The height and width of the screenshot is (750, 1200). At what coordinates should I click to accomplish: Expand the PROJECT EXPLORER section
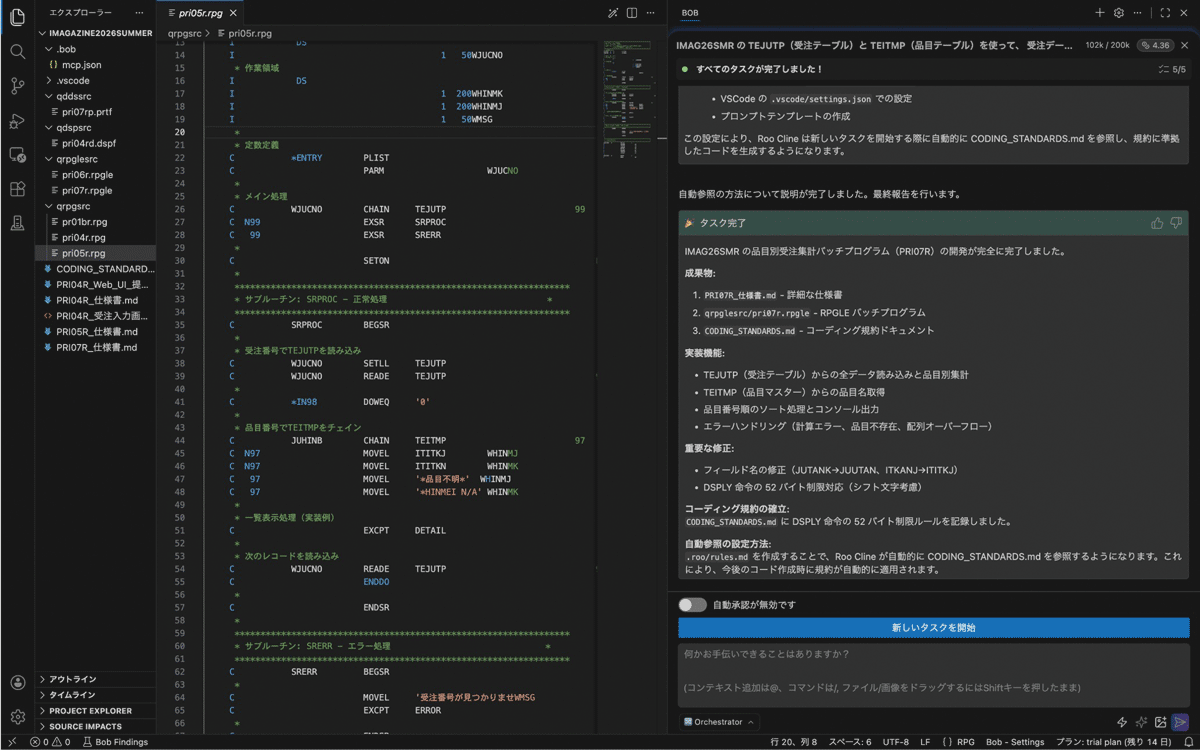point(95,711)
